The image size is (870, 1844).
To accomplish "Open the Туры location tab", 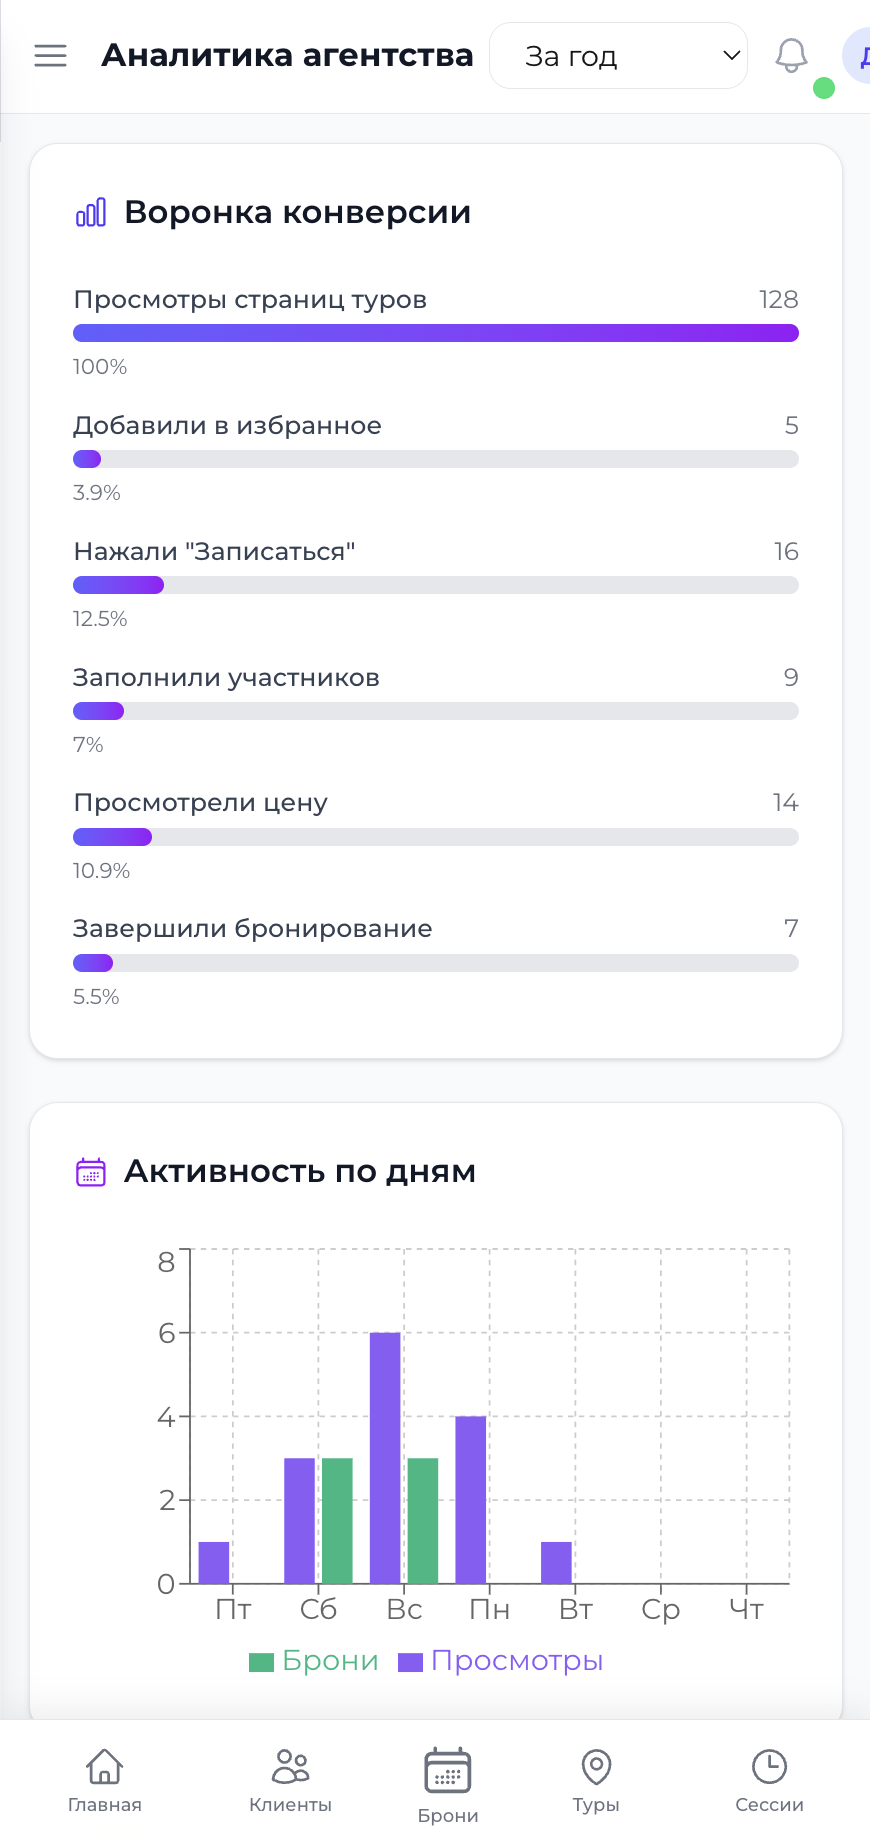I will click(x=596, y=1781).
